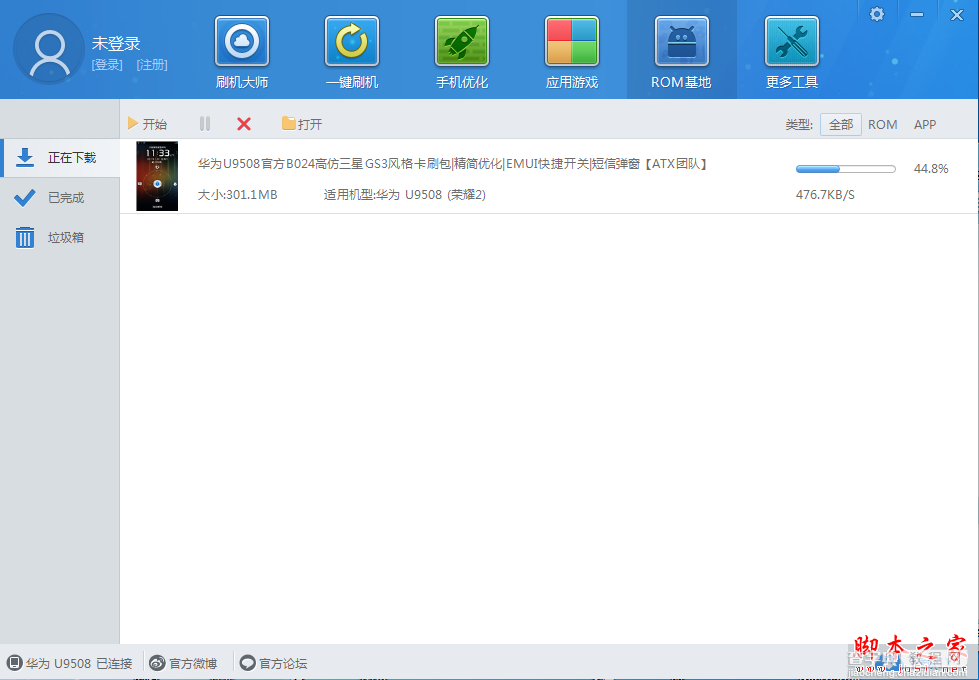Select the 正在下载 sidebar tab
The image size is (979, 680).
click(x=60, y=157)
